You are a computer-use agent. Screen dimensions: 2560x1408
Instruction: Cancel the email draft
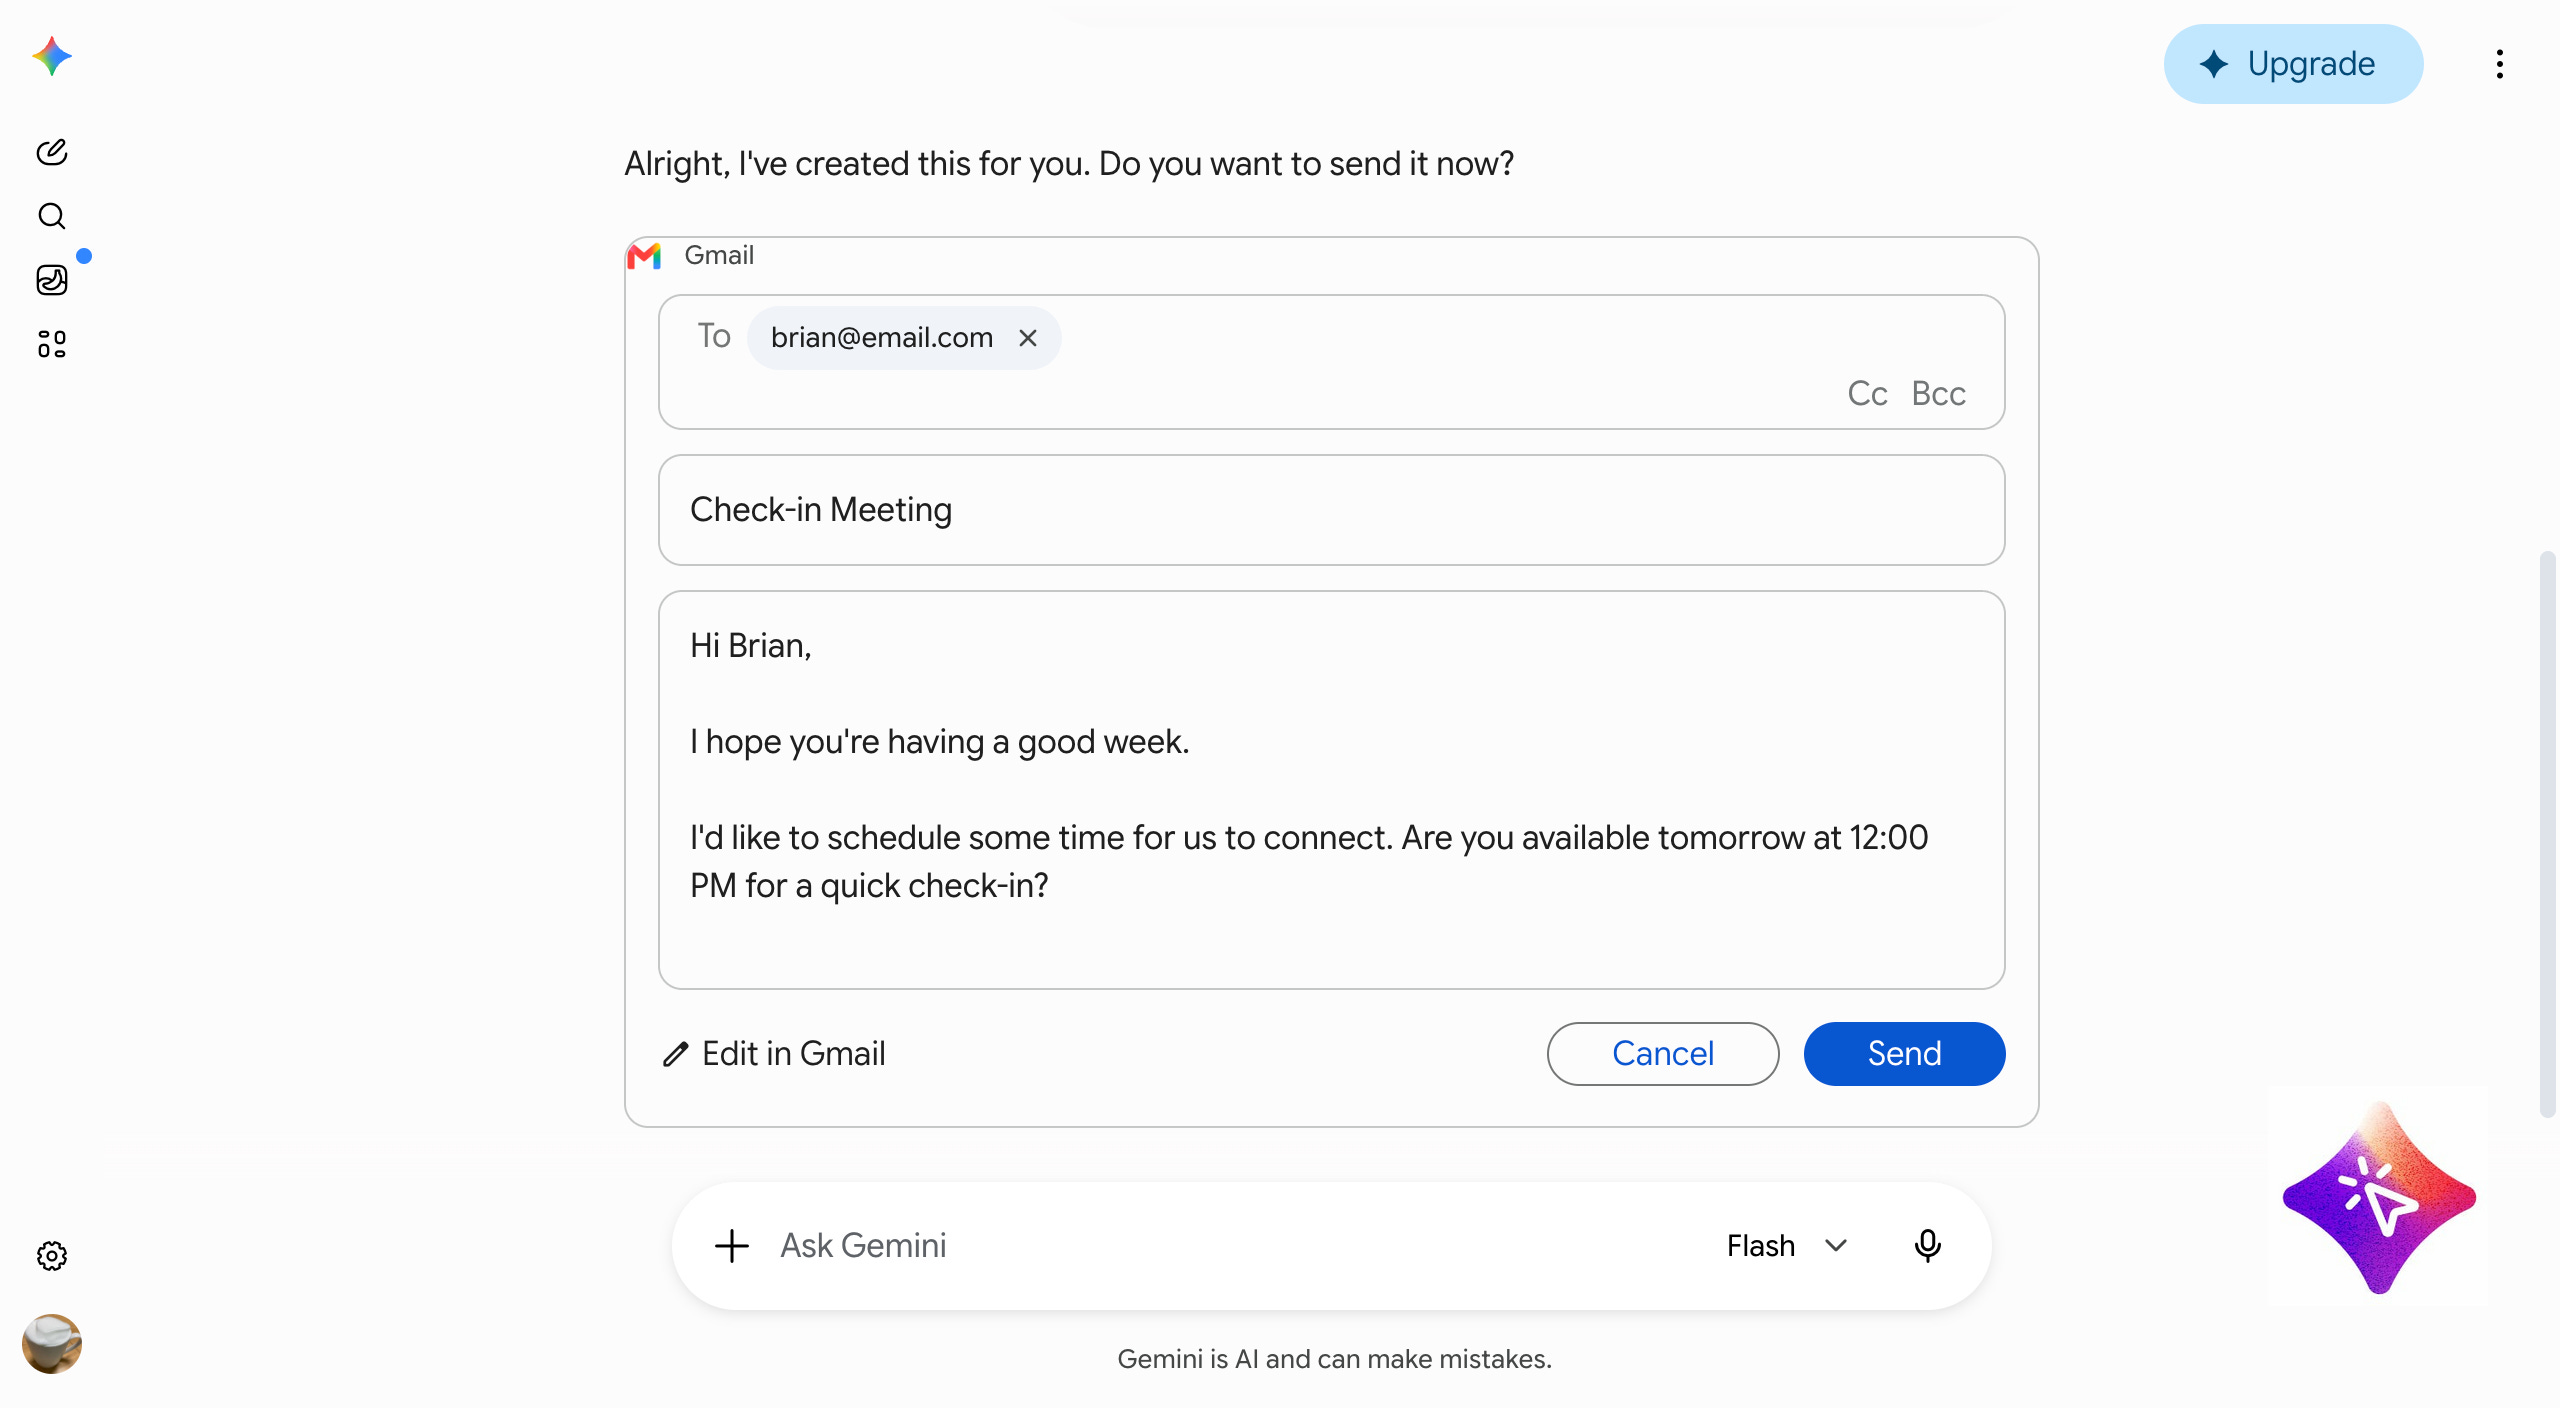tap(1663, 1054)
